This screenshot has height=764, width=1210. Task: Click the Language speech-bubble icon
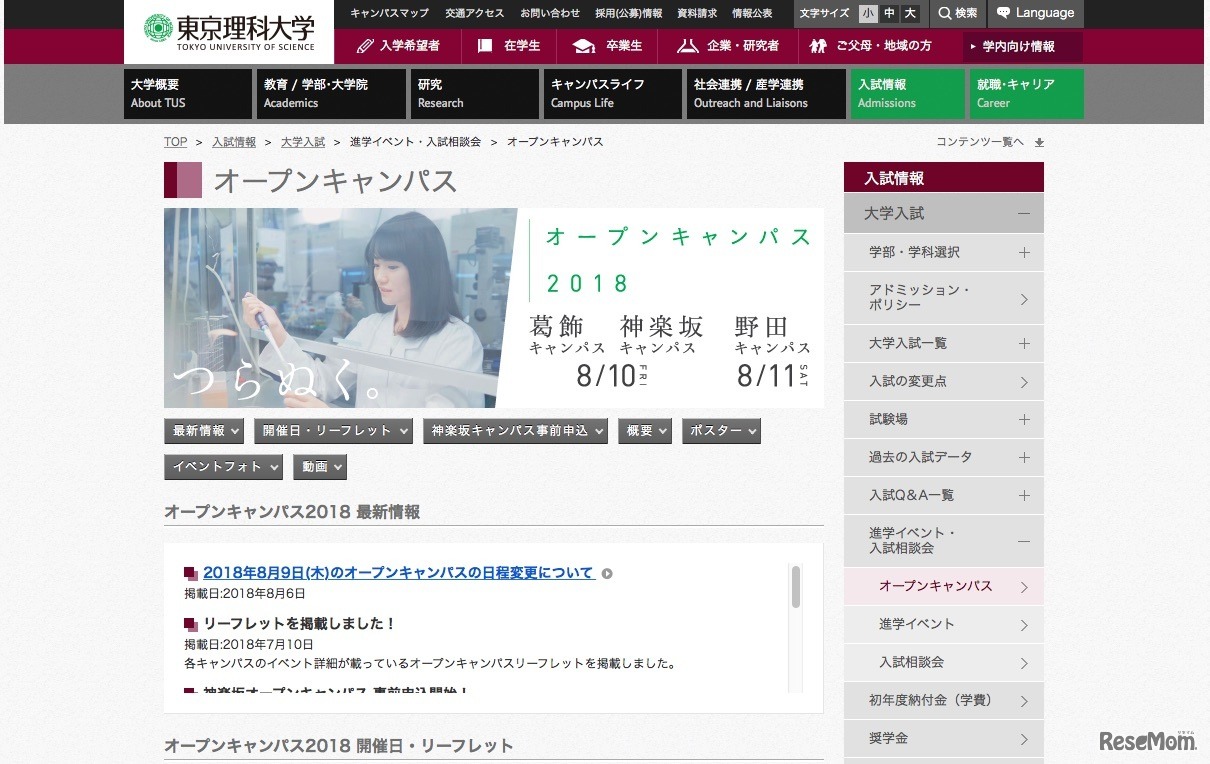coord(1001,13)
